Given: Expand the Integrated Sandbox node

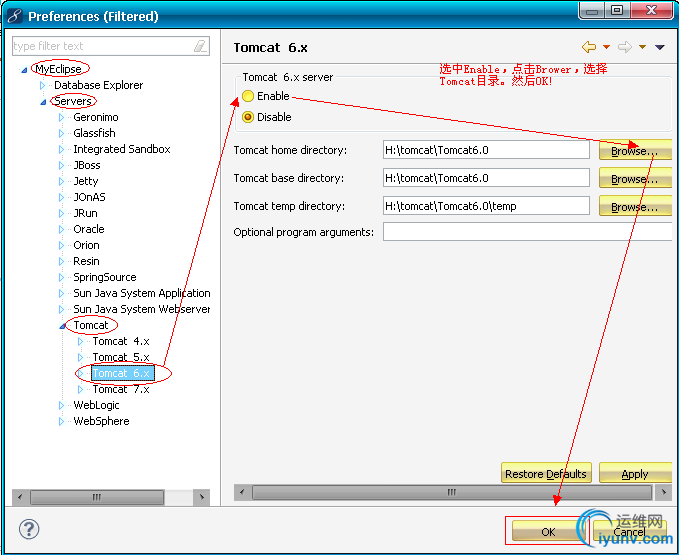Looking at the screenshot, I should coord(61,149).
